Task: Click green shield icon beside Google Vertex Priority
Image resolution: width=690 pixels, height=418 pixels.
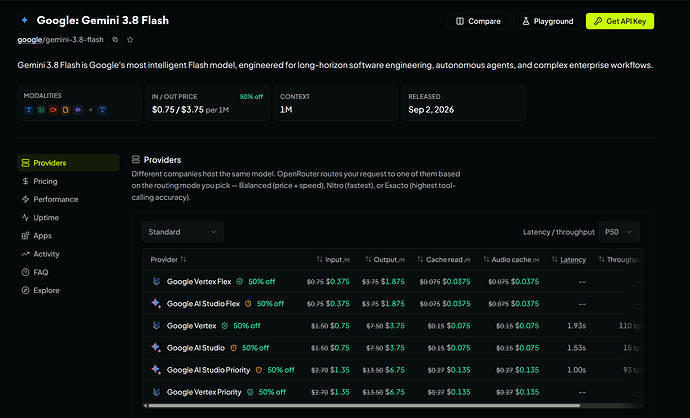Action: click(x=250, y=392)
